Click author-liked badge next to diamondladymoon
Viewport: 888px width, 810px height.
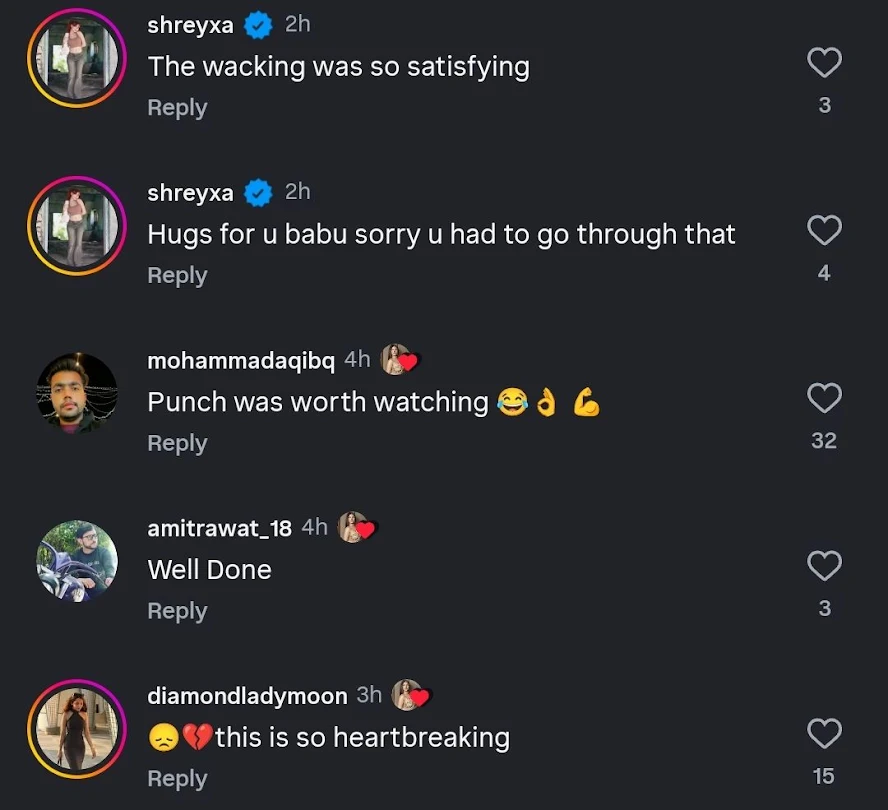point(410,695)
